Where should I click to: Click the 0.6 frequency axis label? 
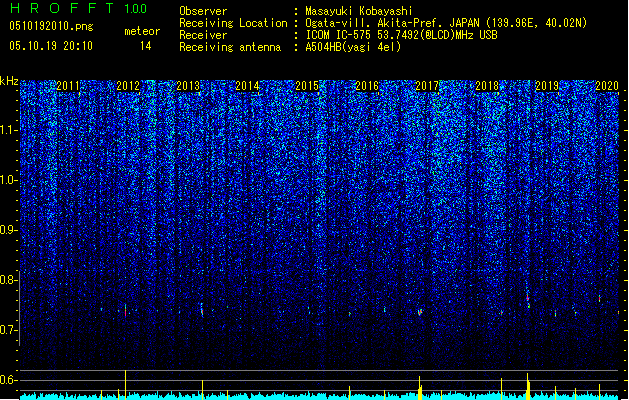(x=8, y=380)
